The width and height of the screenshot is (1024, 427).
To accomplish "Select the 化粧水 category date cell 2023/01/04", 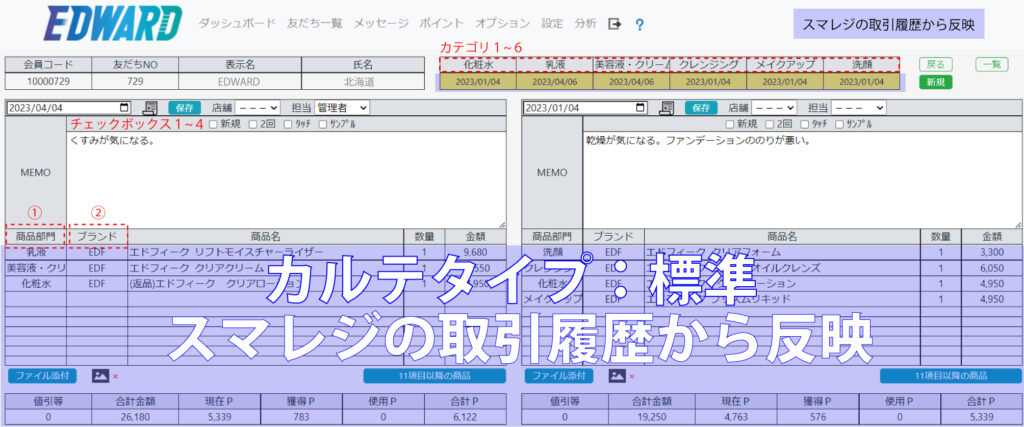I will [477, 82].
